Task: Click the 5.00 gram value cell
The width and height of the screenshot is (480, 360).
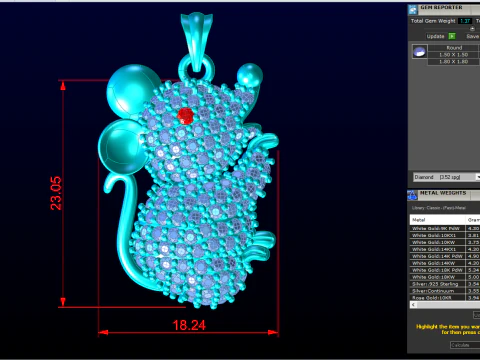Action: pyautogui.click(x=473, y=277)
